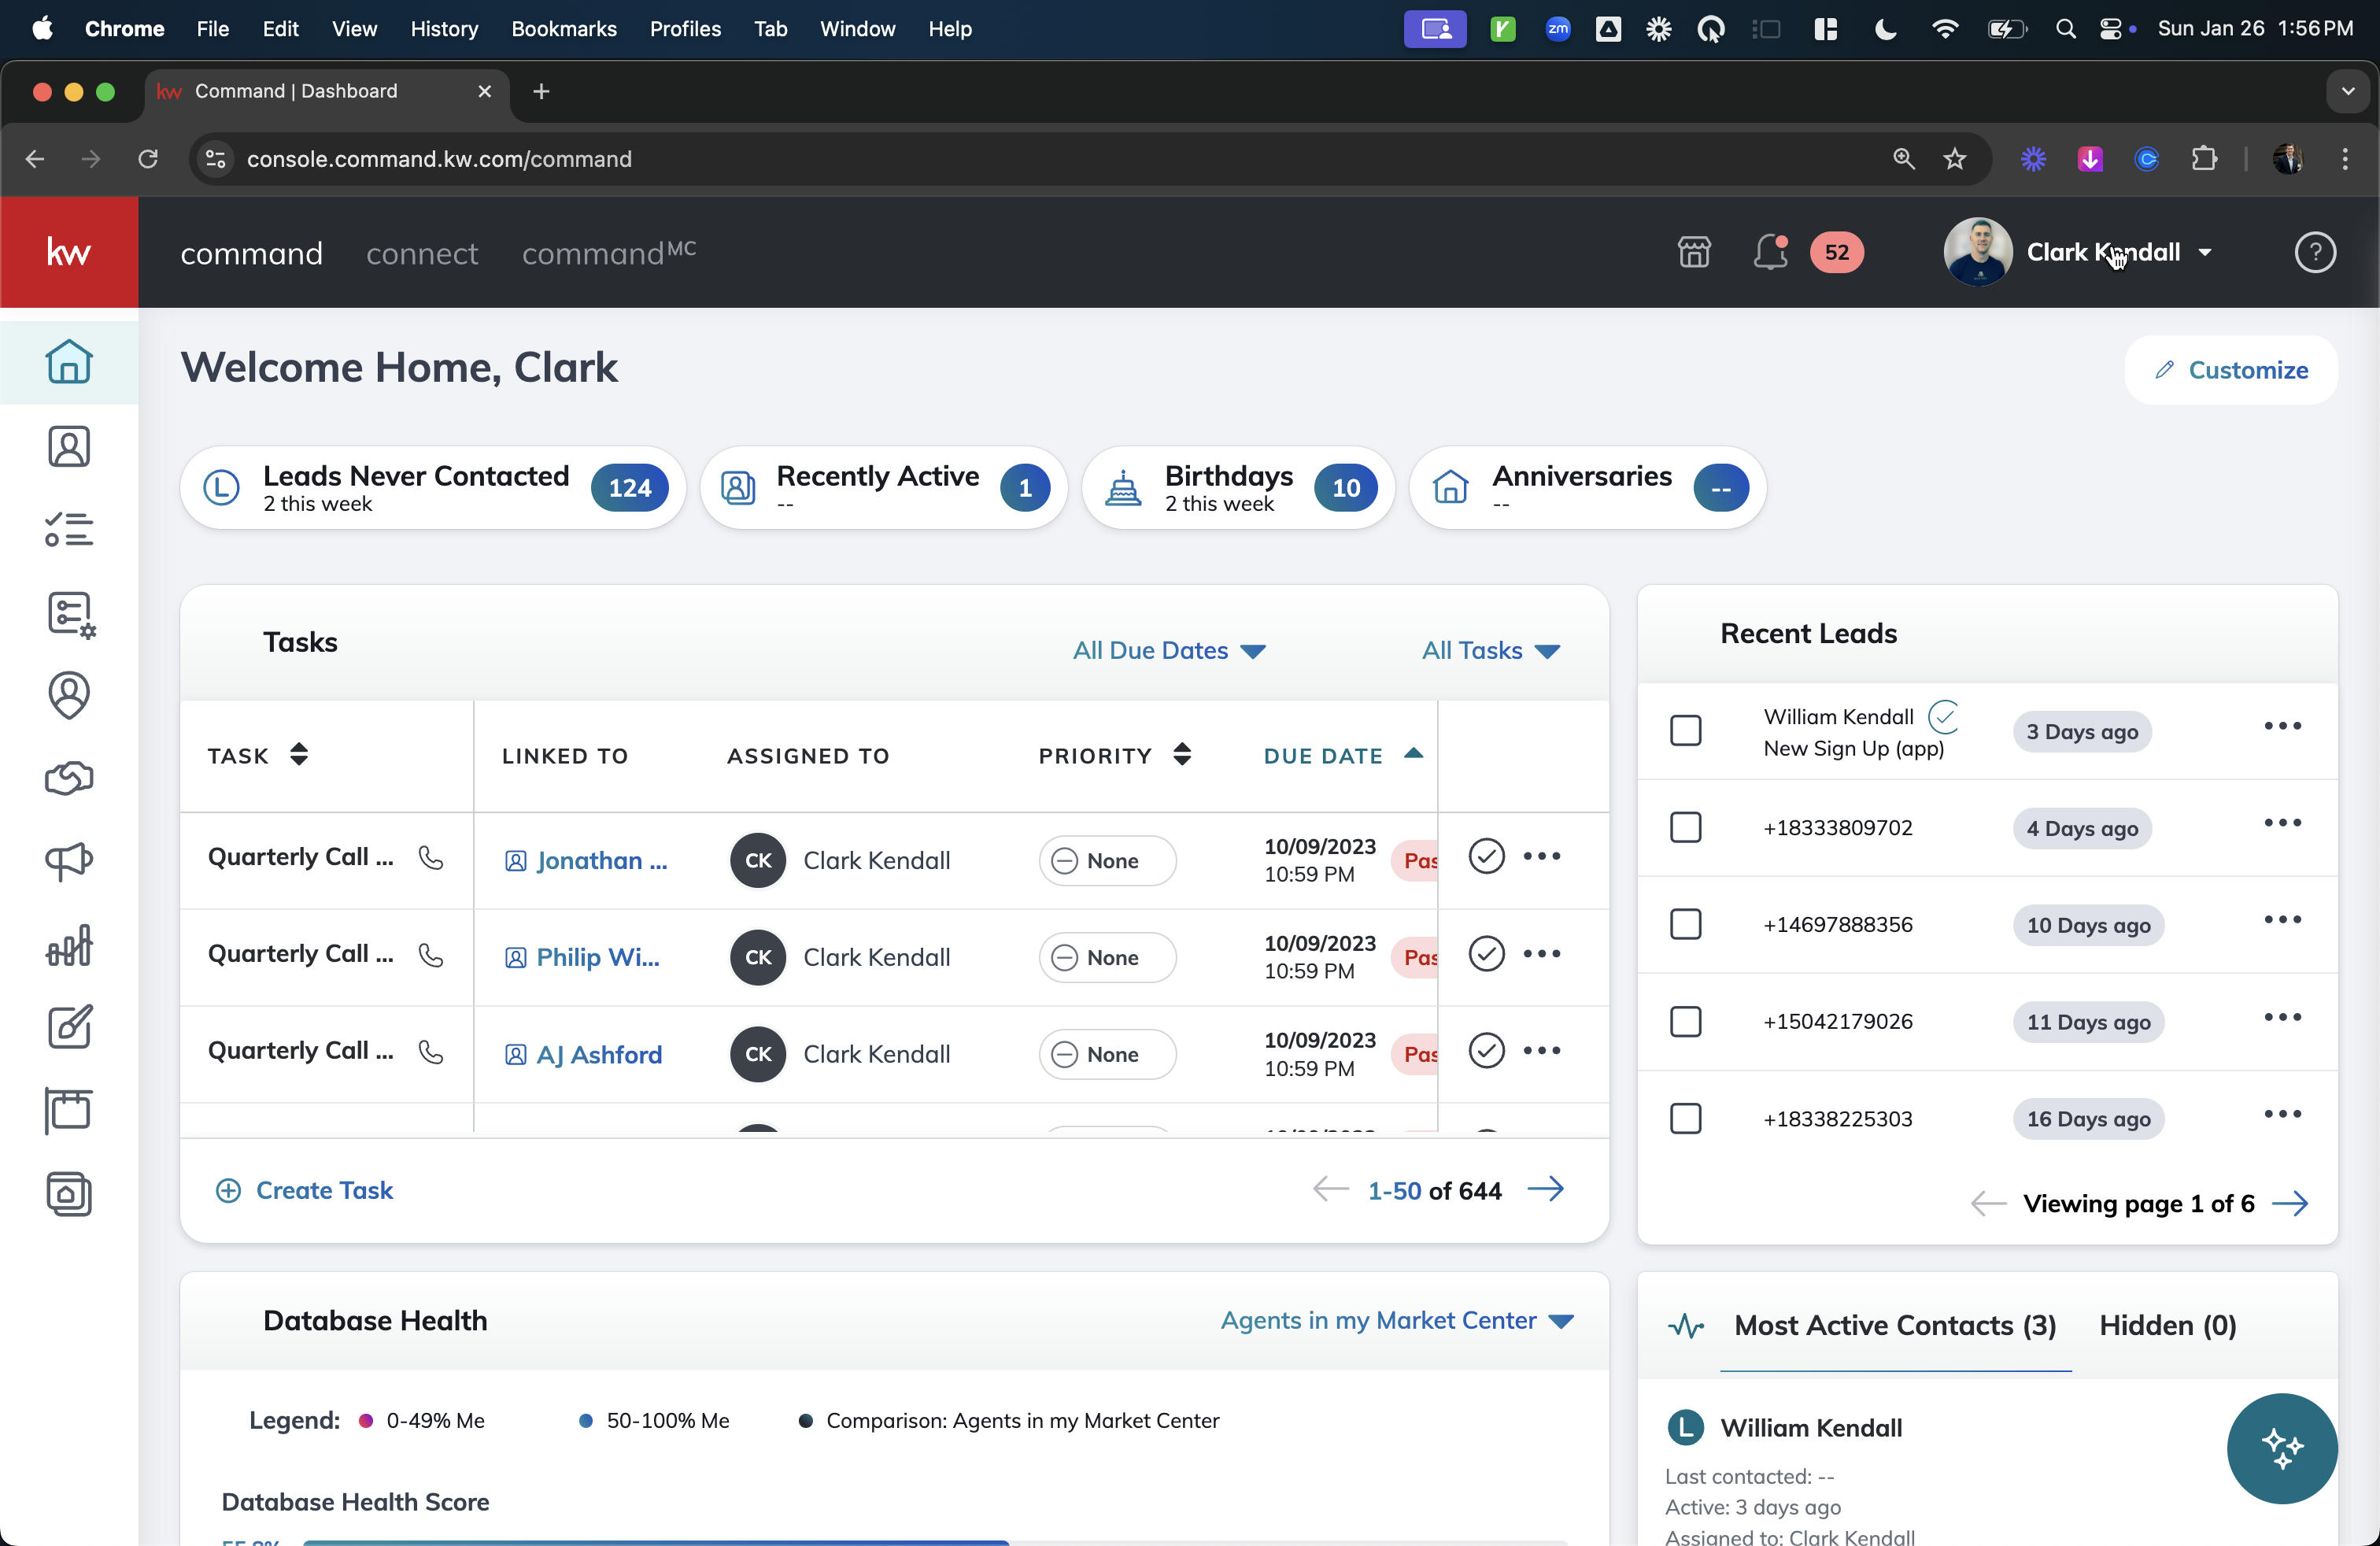Open more options for Jonathan task row
Screen dimensions: 2380x1546
(x=1541, y=856)
